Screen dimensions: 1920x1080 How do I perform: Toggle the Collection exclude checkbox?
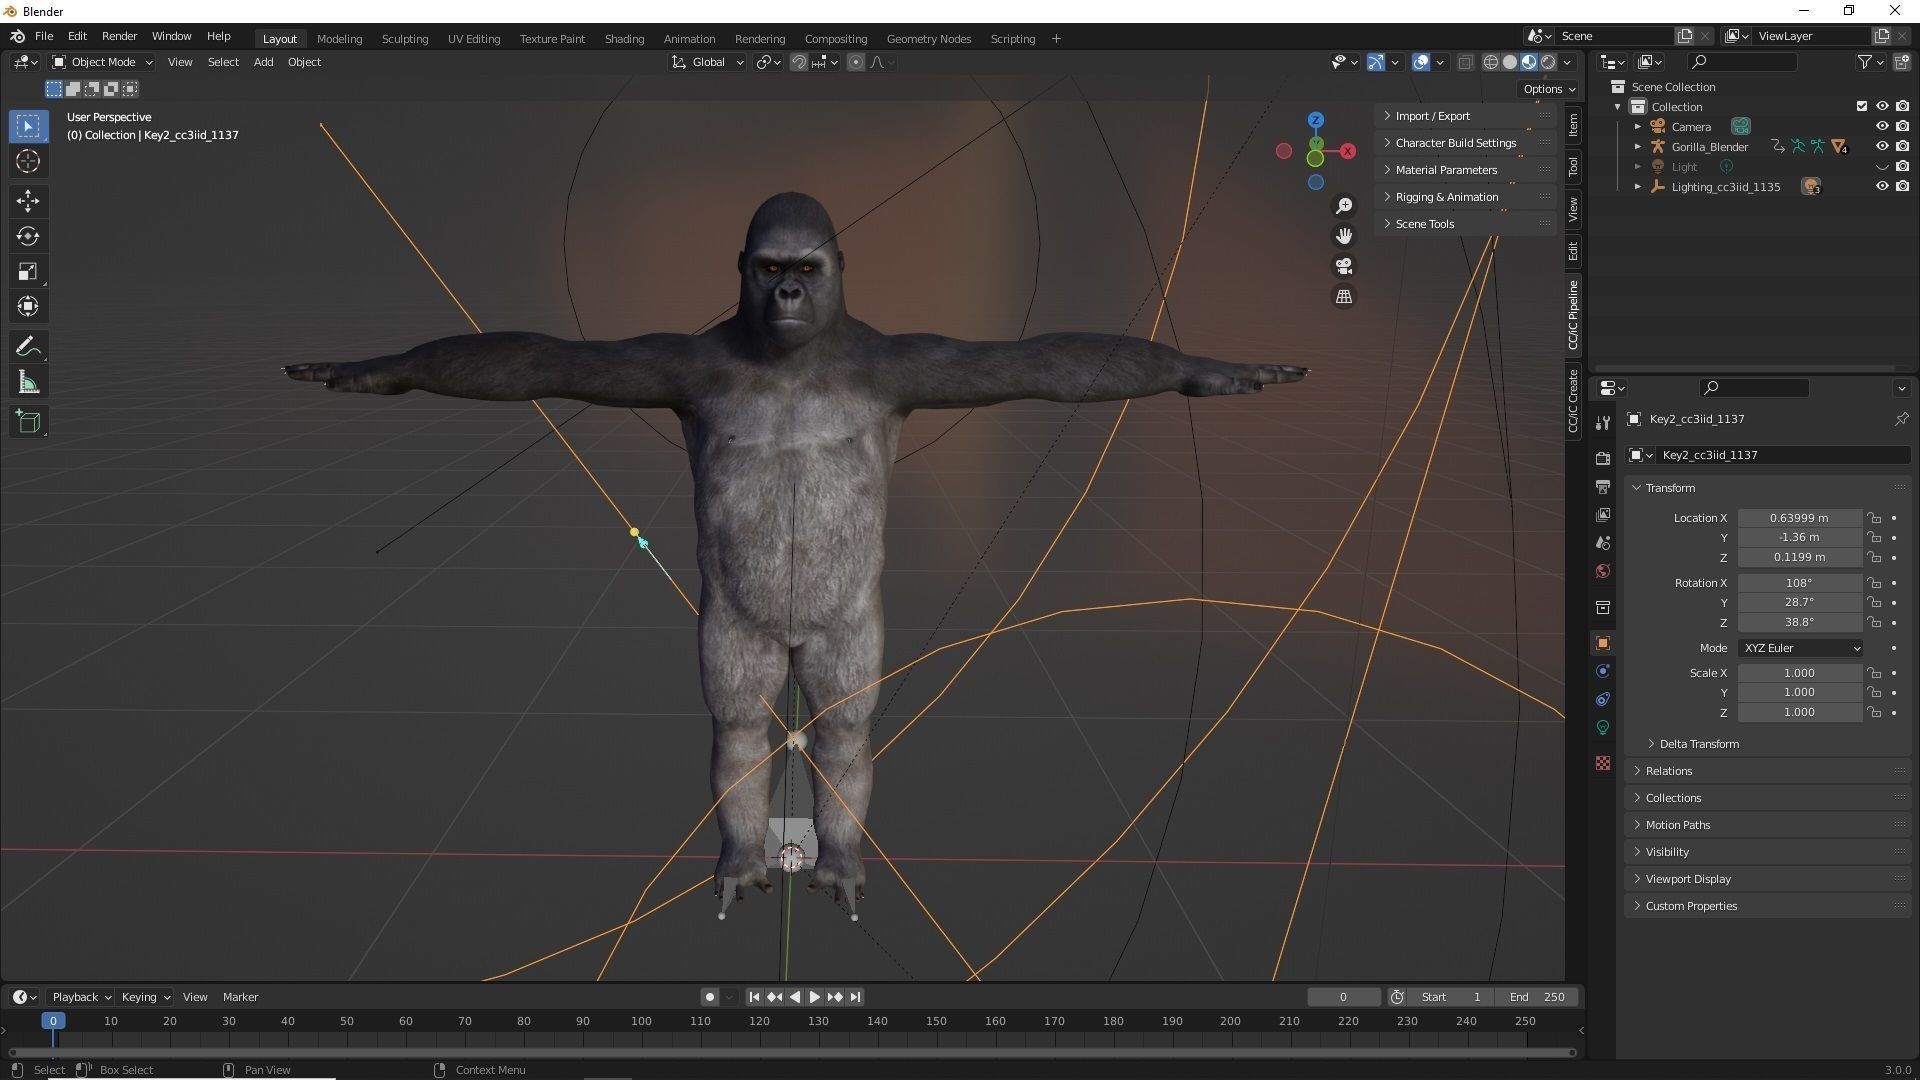tap(1862, 107)
